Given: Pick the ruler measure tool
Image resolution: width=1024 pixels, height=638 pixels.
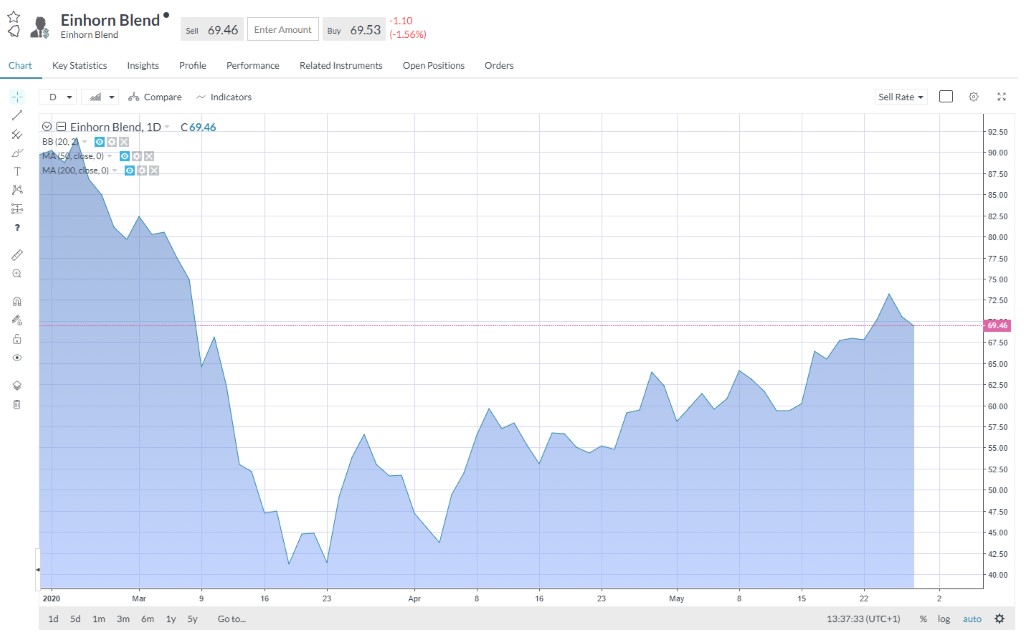Looking at the screenshot, I should click(x=16, y=255).
